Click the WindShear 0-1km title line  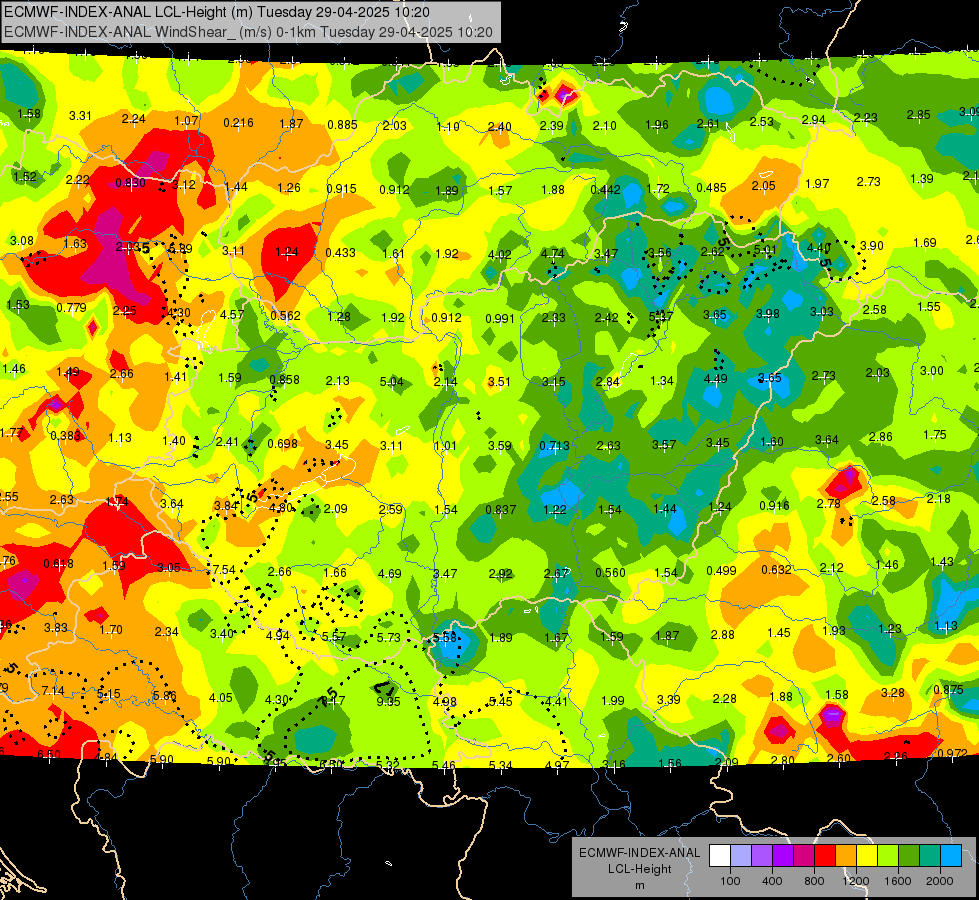(x=248, y=31)
